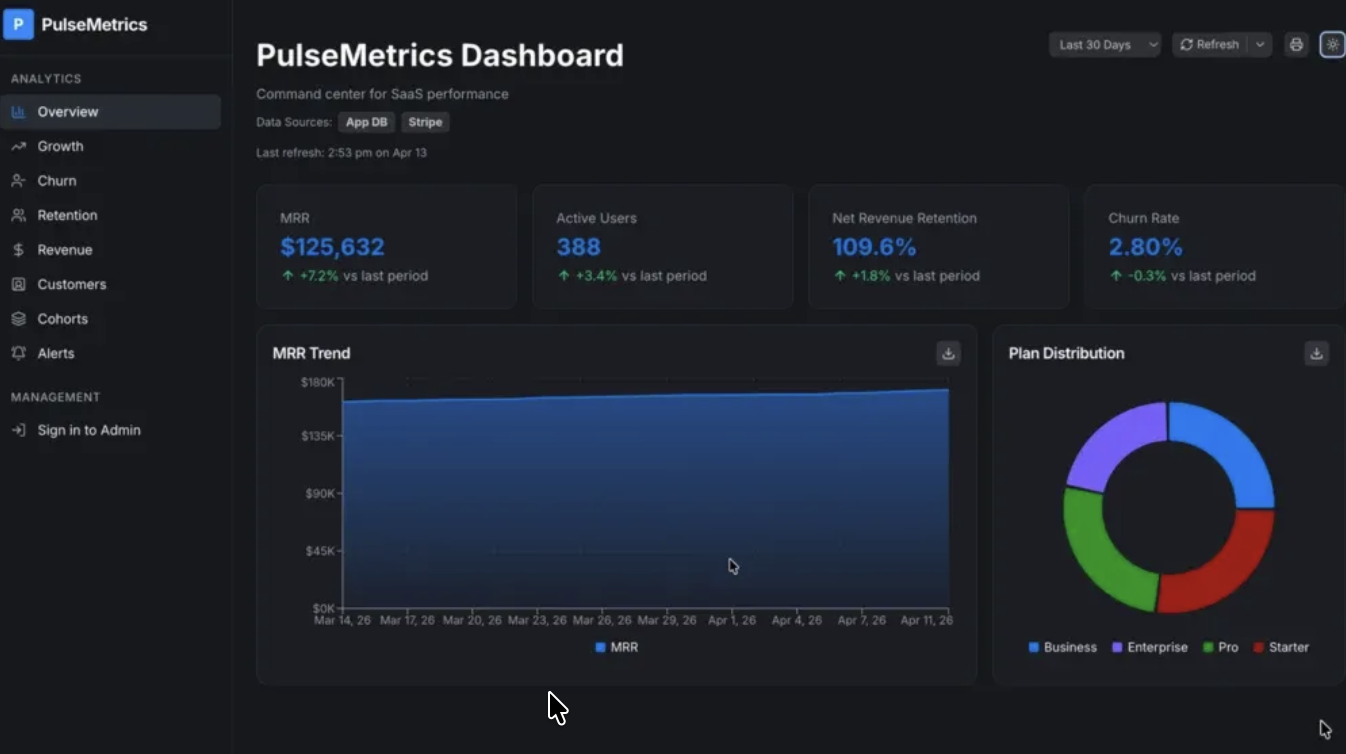Click the Churn user-minus icon
Screen dimensions: 1346x754
(18, 181)
